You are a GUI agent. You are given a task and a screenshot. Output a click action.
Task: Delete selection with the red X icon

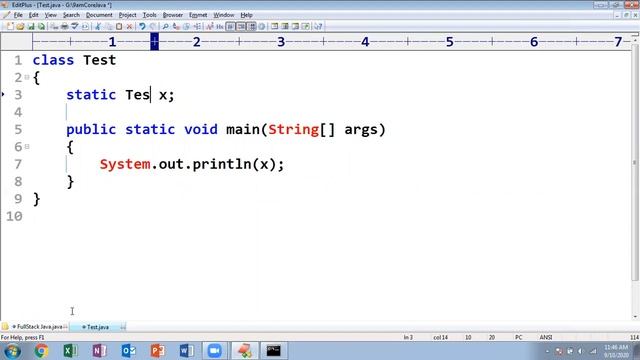pos(129,27)
